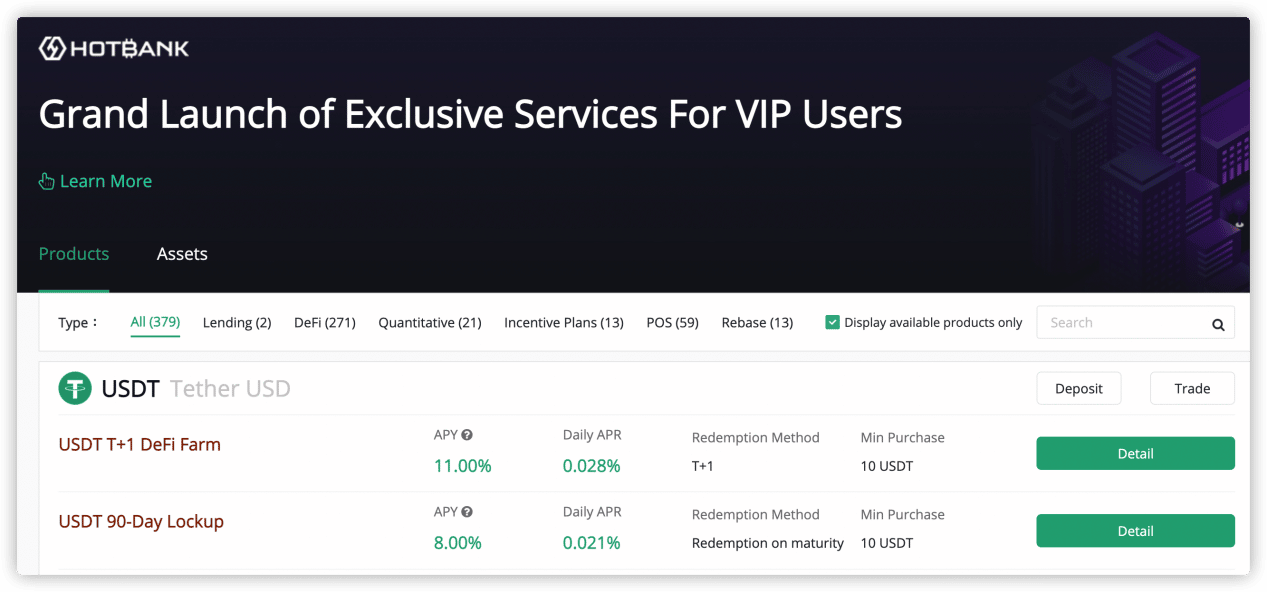1267x592 pixels.
Task: Uncheck Display available products only
Action: tap(832, 322)
